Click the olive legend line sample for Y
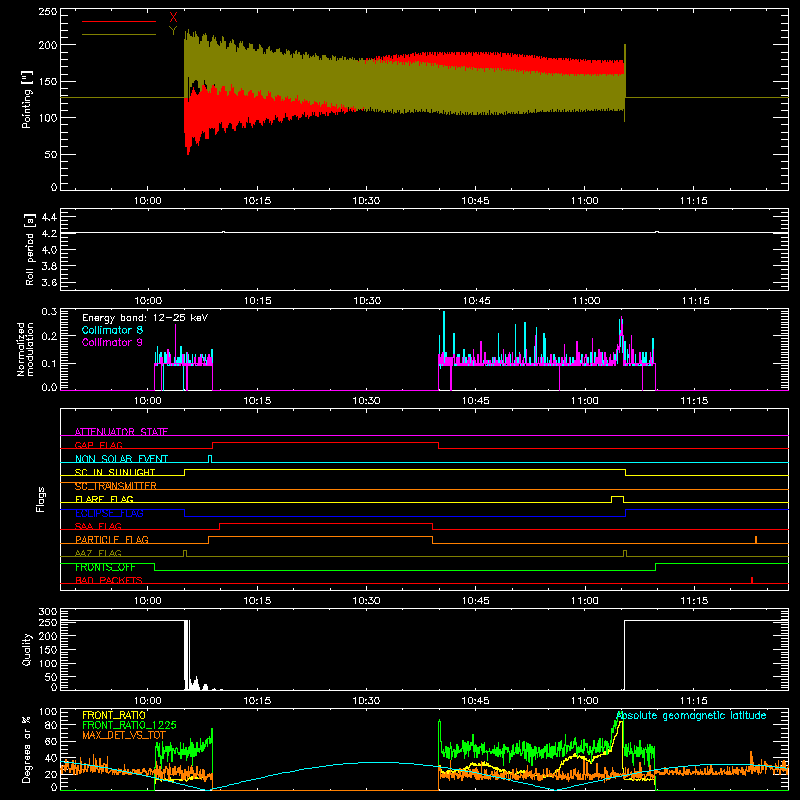This screenshot has height=800, width=800. (119, 35)
